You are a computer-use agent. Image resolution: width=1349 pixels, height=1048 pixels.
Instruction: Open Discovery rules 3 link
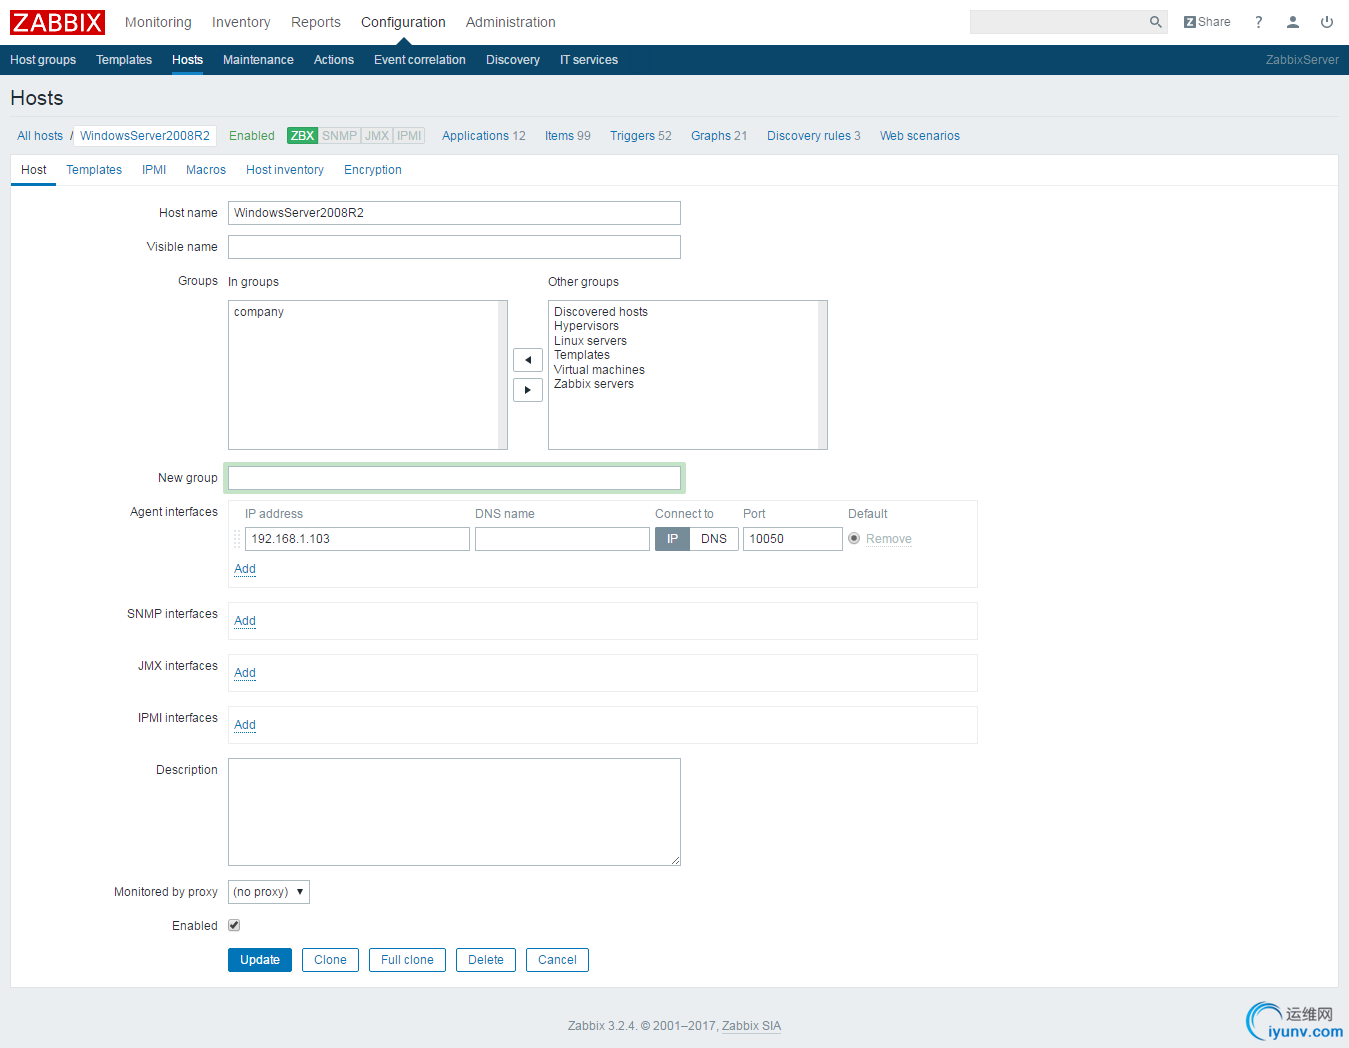814,136
